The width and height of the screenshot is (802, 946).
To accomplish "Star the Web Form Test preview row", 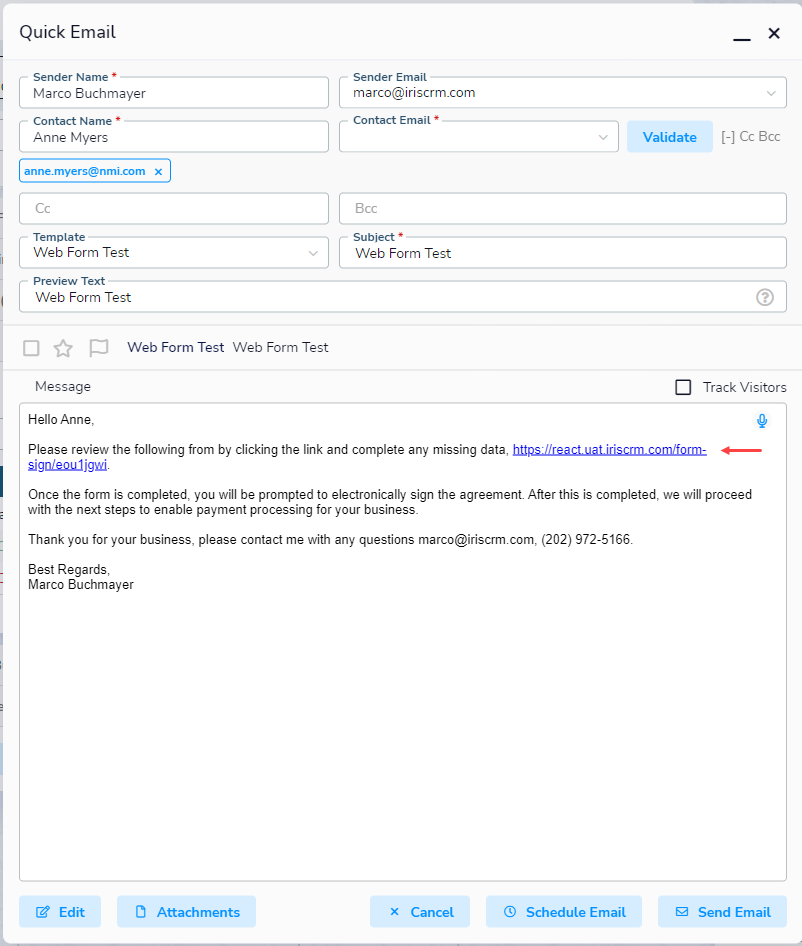I will [63, 348].
